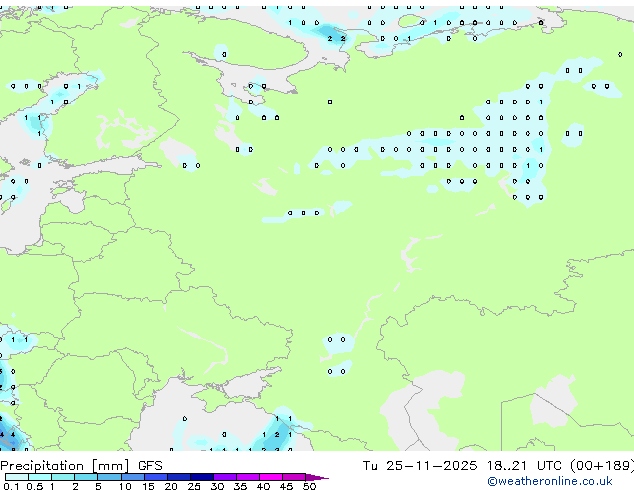634x490 pixels.
Task: Select legend swatch between 40 and 45 mm
Action: coord(271,477)
